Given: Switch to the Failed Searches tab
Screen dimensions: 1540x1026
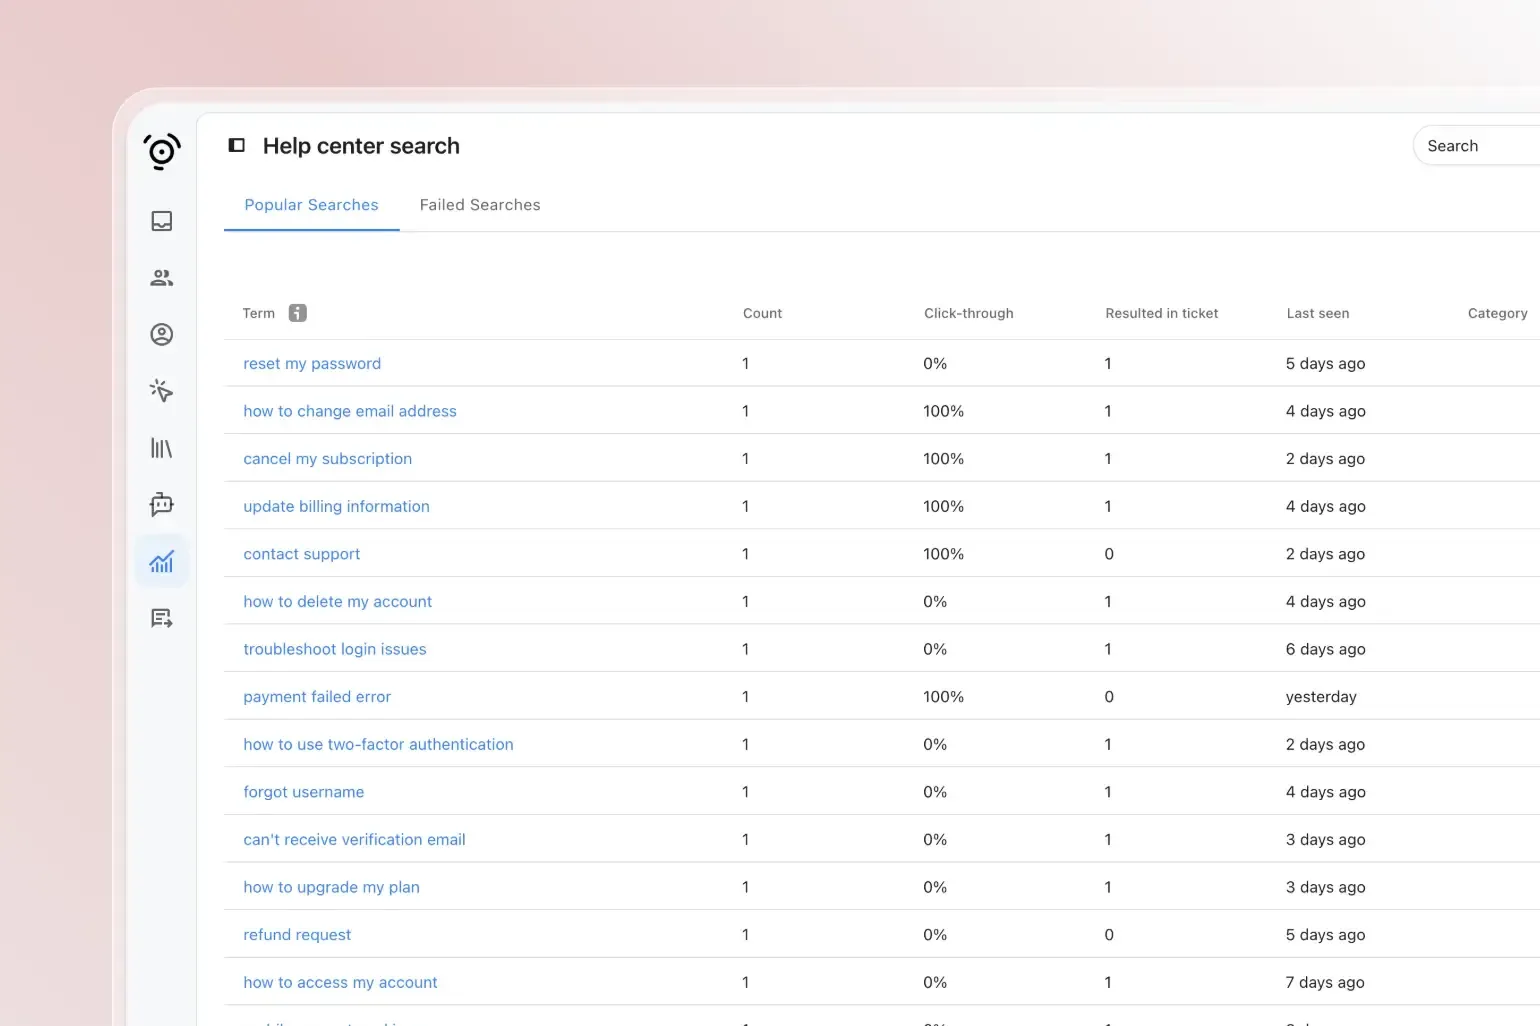Looking at the screenshot, I should [480, 205].
